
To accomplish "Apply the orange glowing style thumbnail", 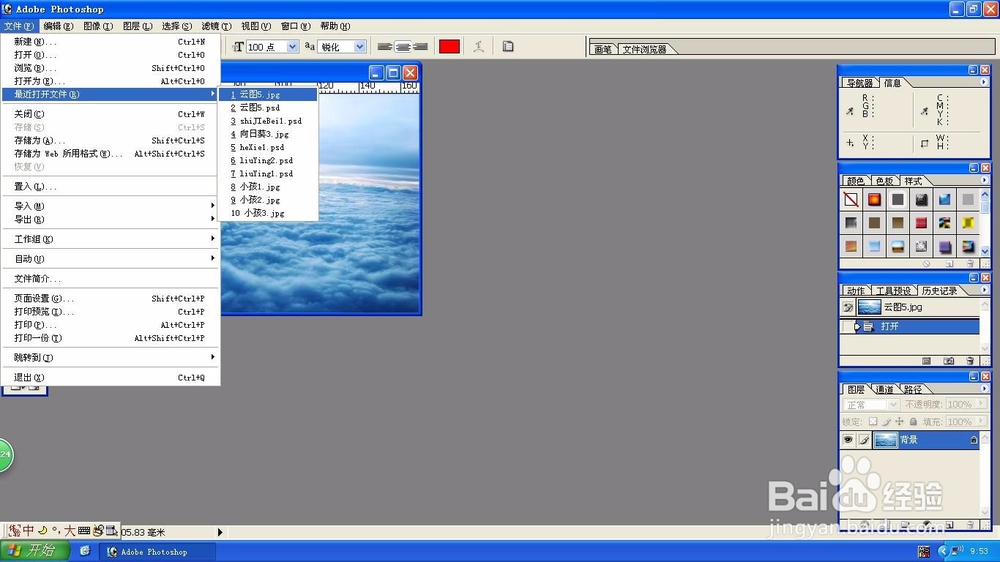I will pyautogui.click(x=874, y=200).
